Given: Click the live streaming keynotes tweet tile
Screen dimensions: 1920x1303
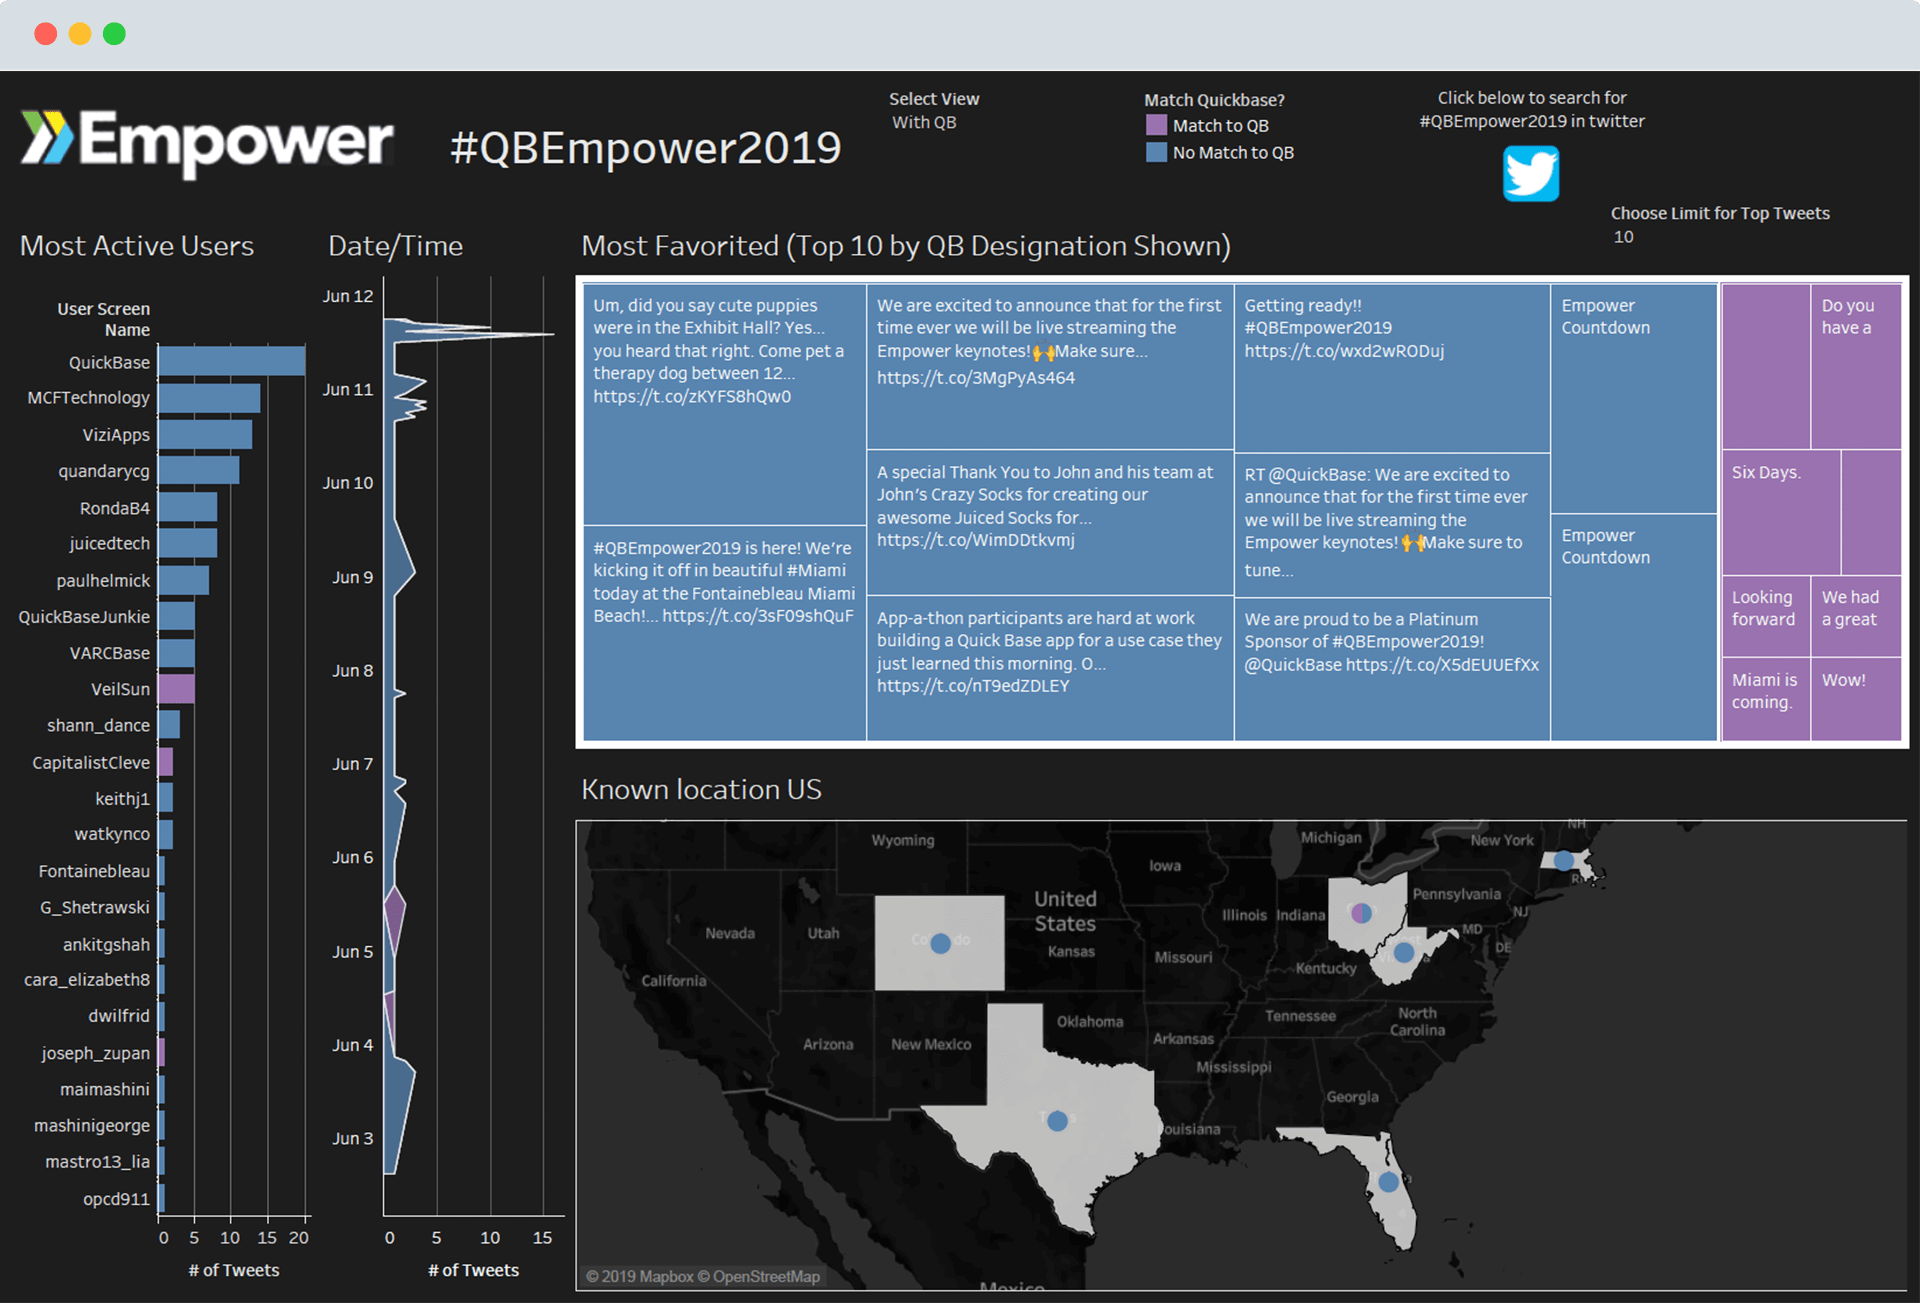Looking at the screenshot, I should tap(1050, 366).
